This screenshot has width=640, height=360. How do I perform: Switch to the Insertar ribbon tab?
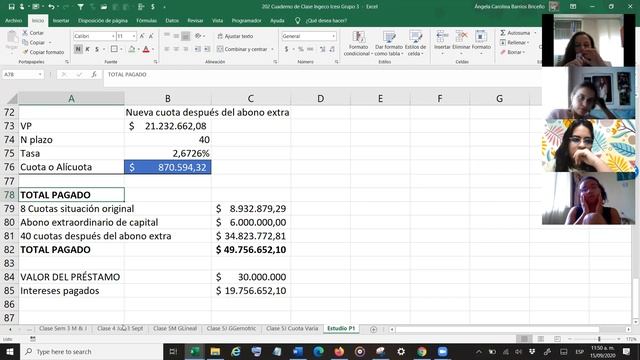pos(61,20)
